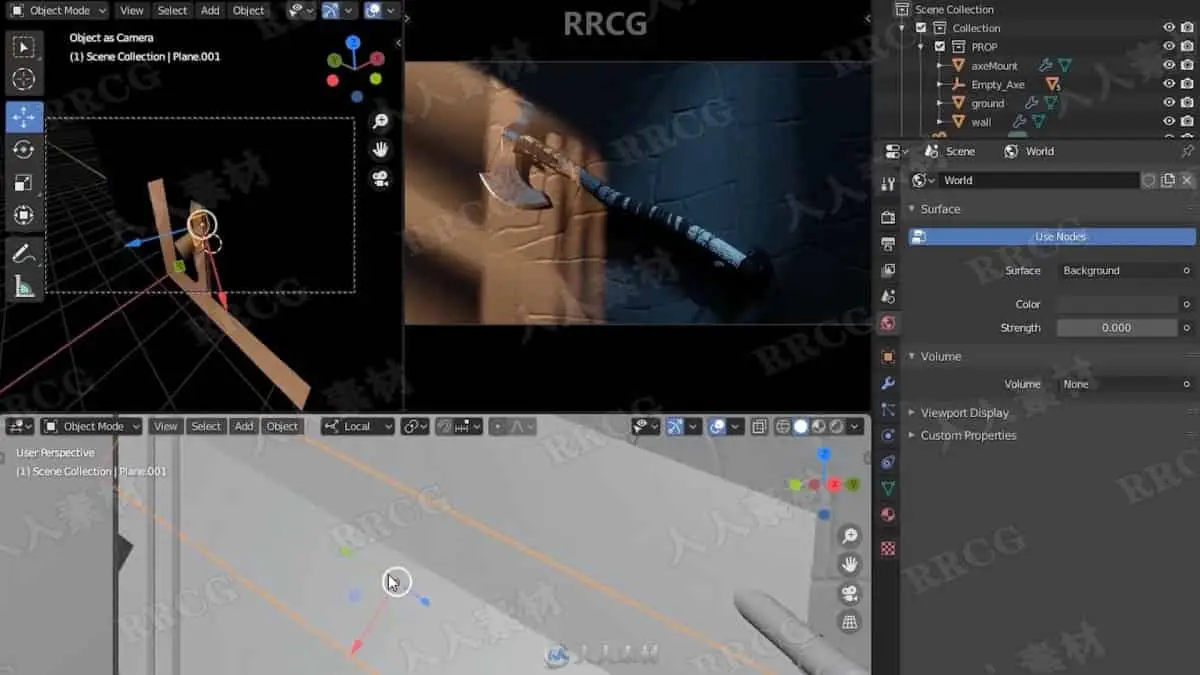Open Local transform orientation dropdown

[x=358, y=426]
